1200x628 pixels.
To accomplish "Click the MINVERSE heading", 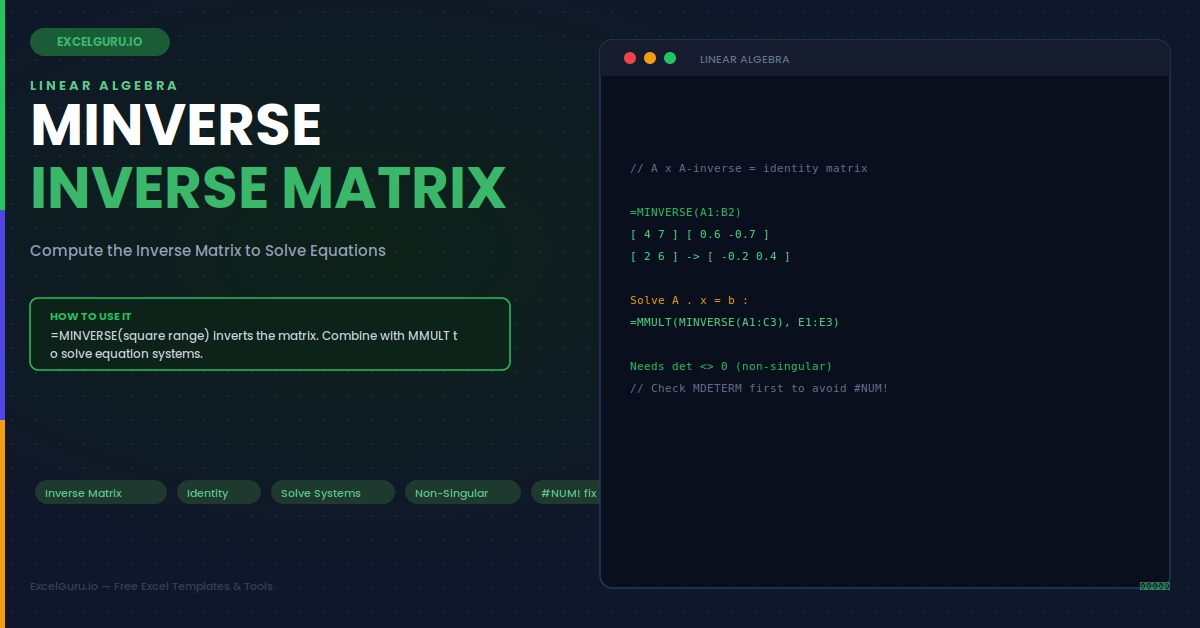I will point(176,124).
